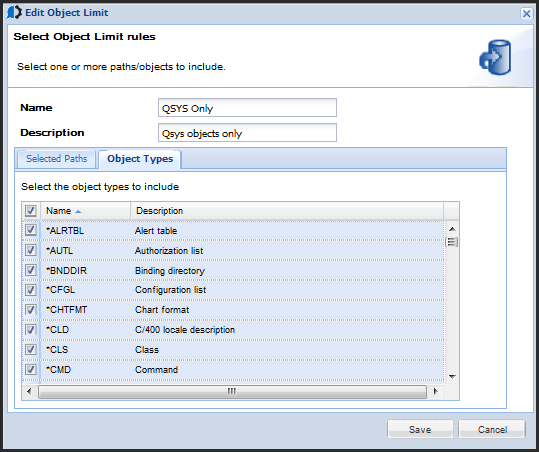The image size is (539, 452).
Task: Click the Save button
Action: pyautogui.click(x=420, y=429)
